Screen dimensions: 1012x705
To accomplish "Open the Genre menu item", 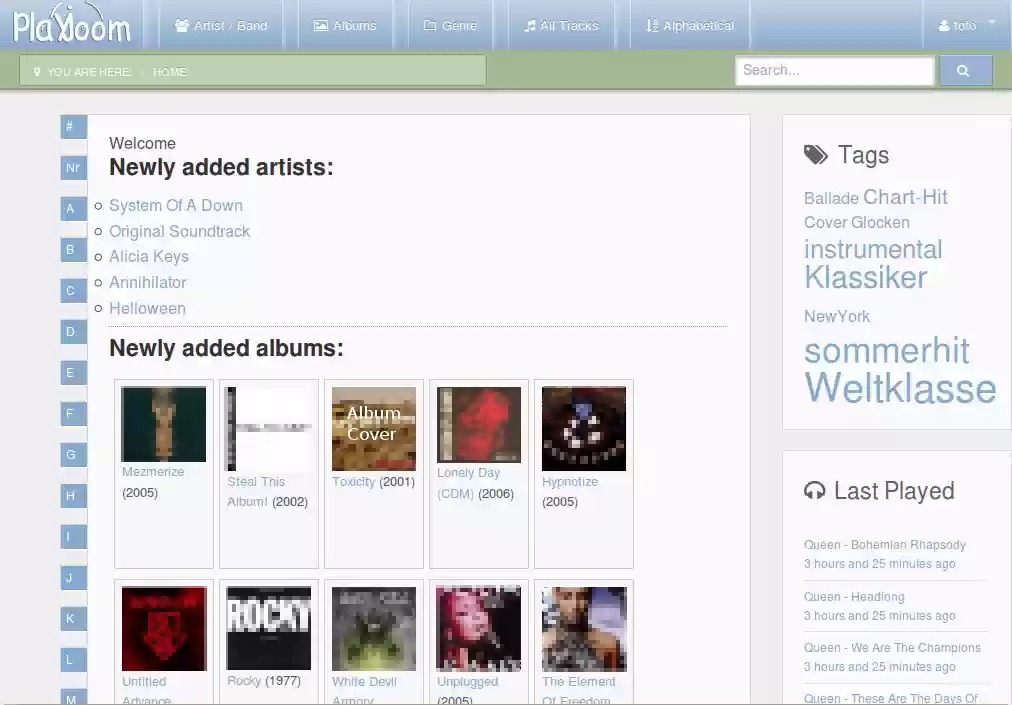I will pos(450,26).
